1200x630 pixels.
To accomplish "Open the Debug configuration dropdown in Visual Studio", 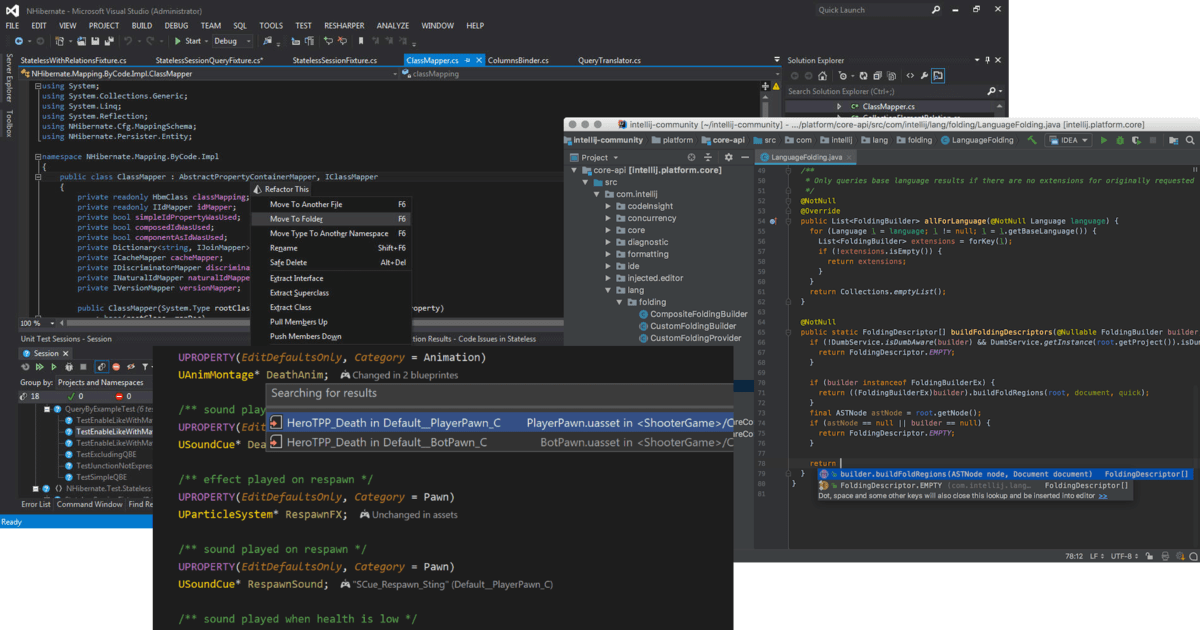I will [x=232, y=41].
